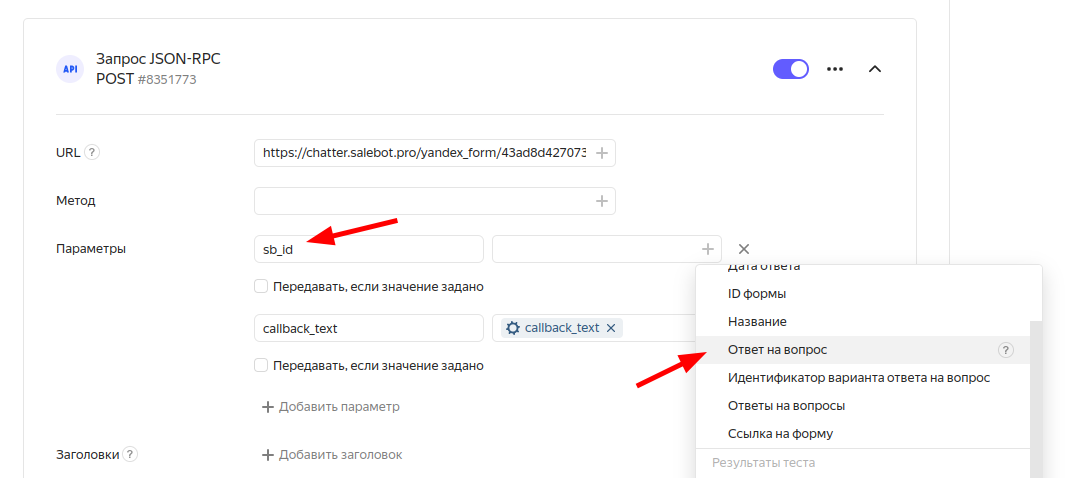This screenshot has height=478, width=1066.
Task: Choose 'Ссылка на форму' in the dropdown
Action: pos(780,434)
